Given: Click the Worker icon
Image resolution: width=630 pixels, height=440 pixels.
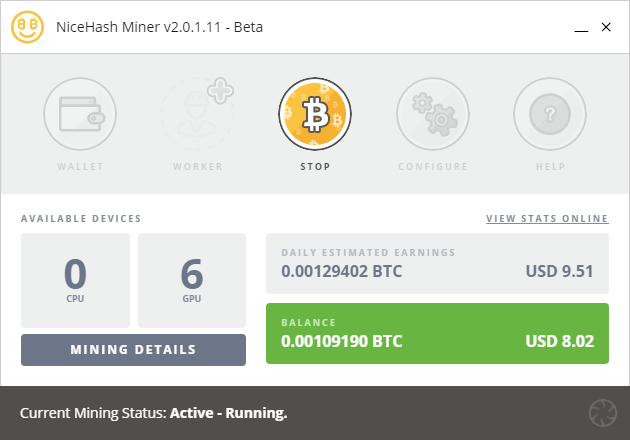Looking at the screenshot, I should click(197, 116).
